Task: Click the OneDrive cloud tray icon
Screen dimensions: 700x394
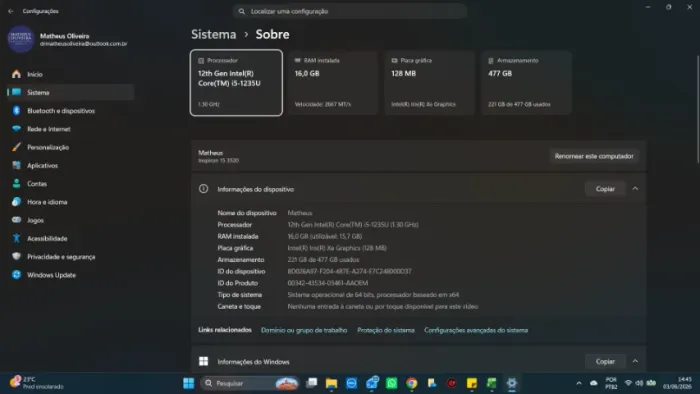Action: point(593,383)
